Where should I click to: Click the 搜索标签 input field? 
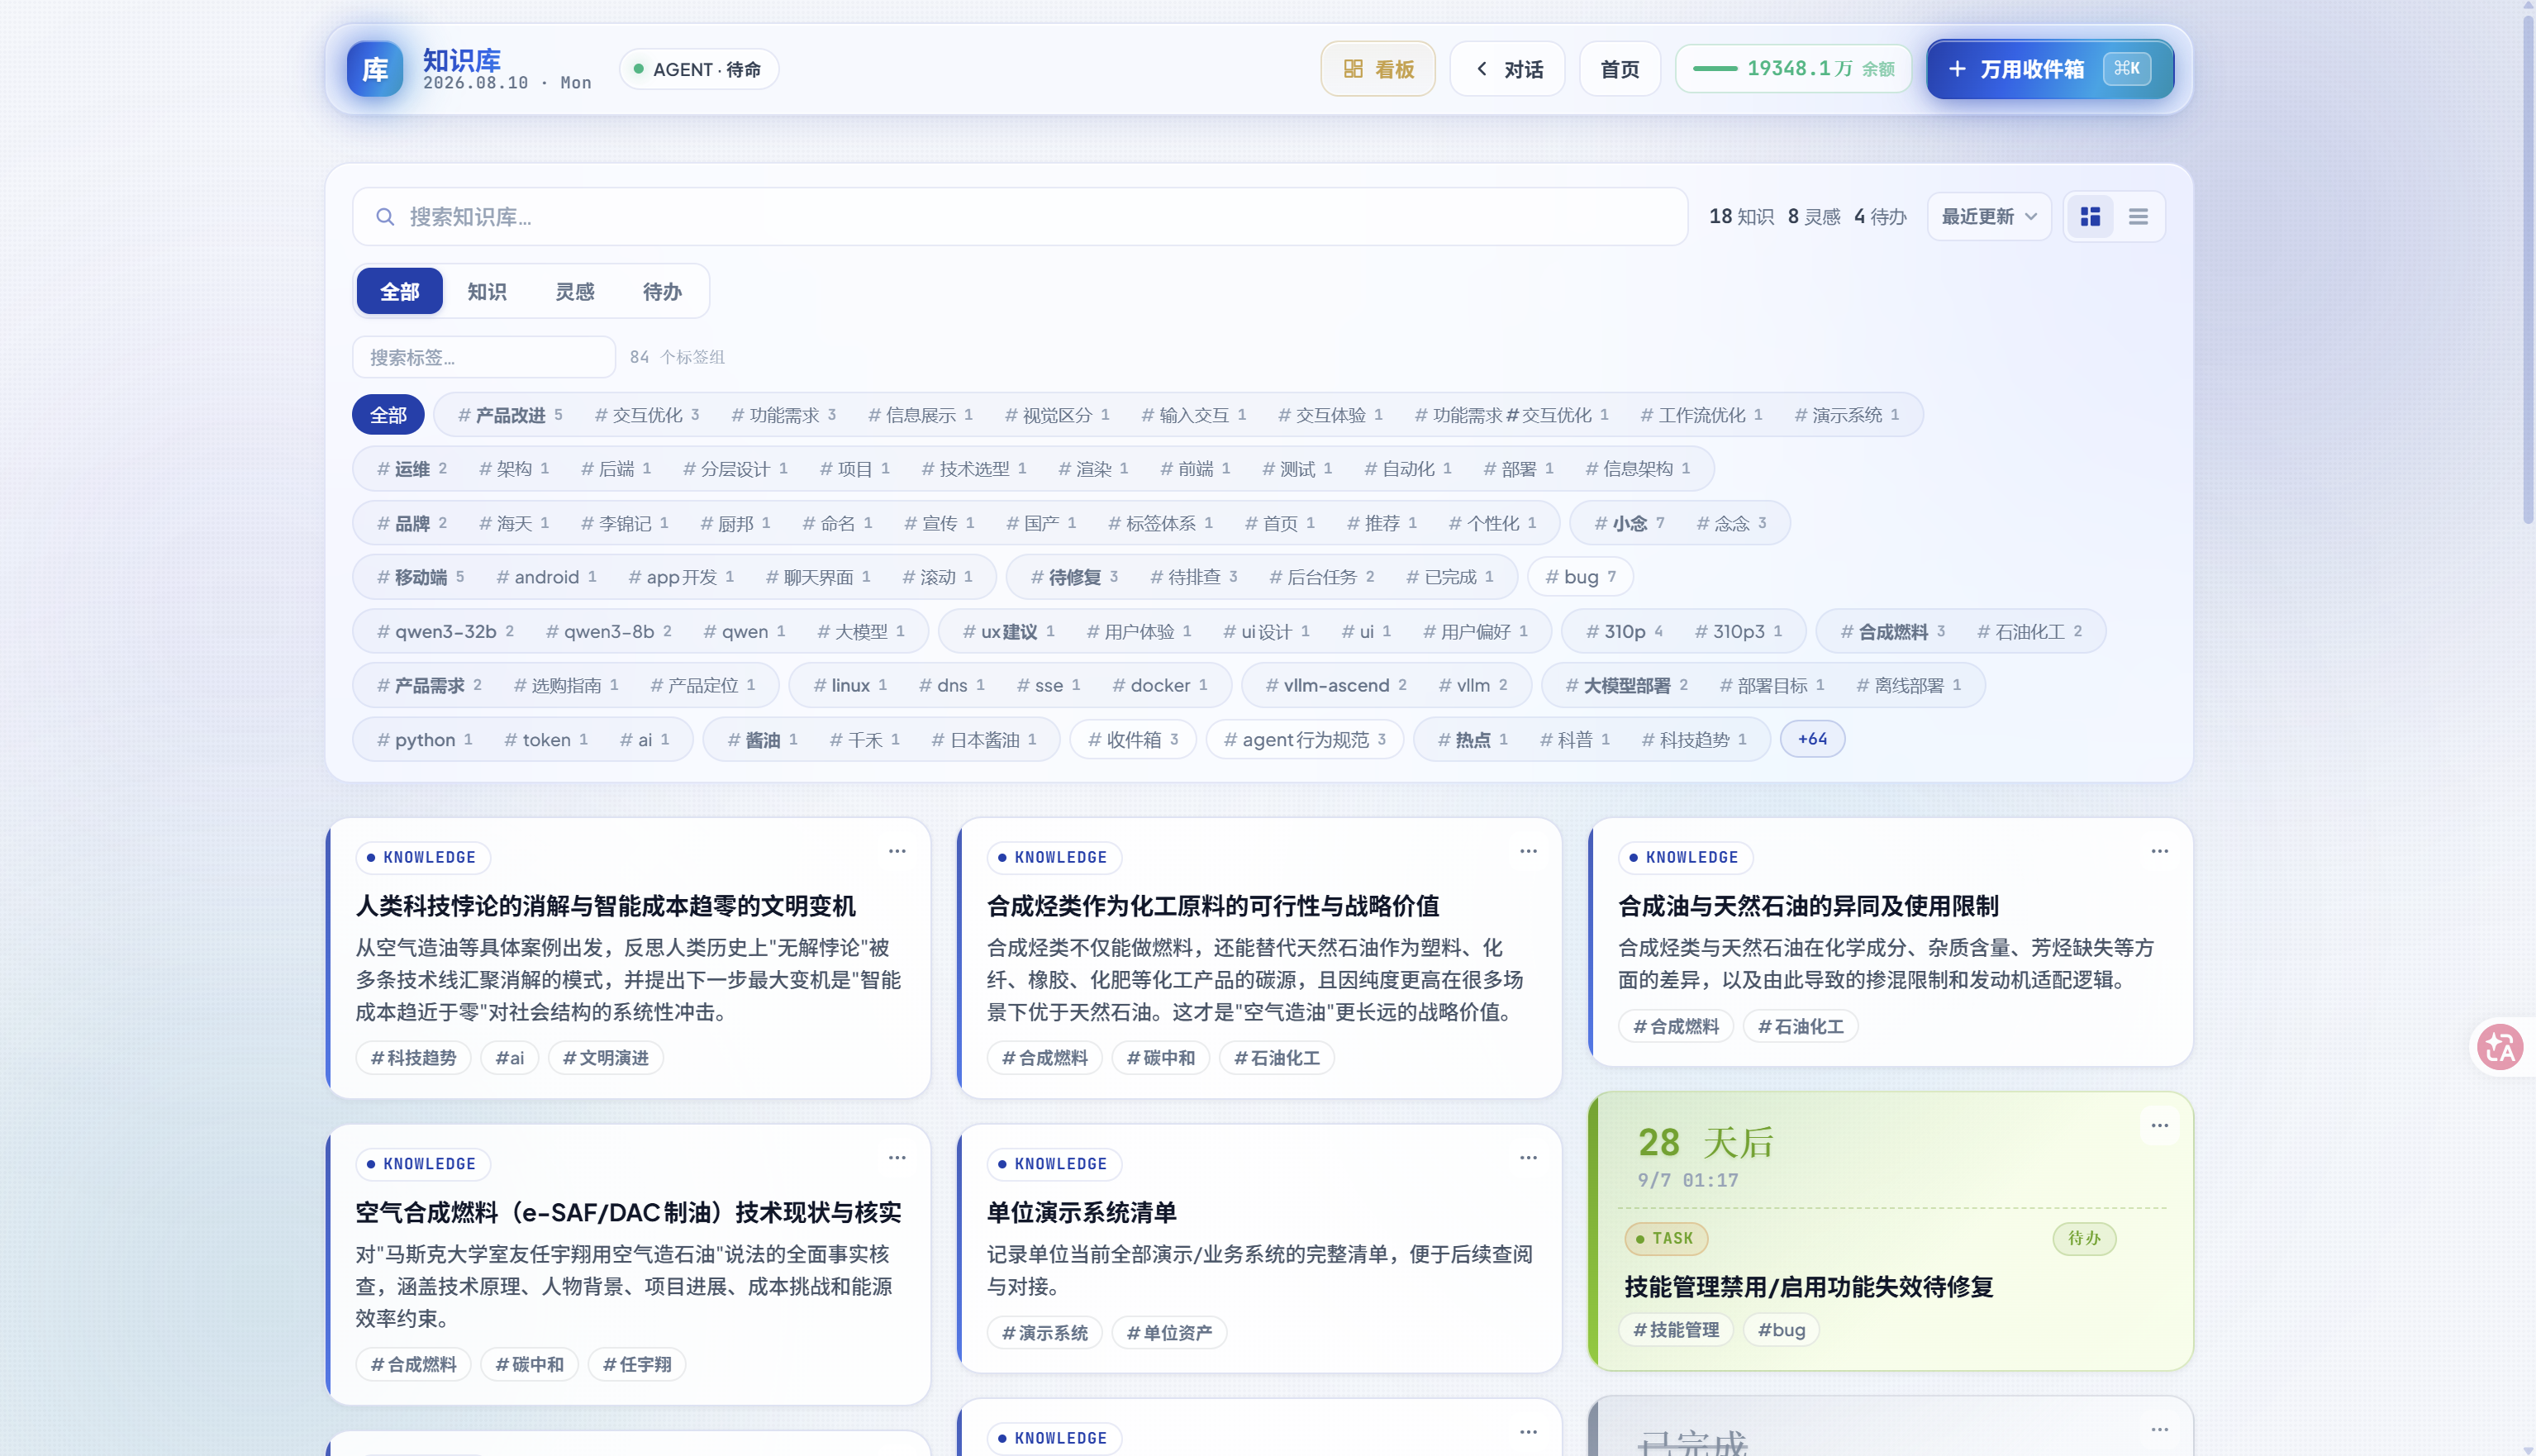(x=484, y=357)
